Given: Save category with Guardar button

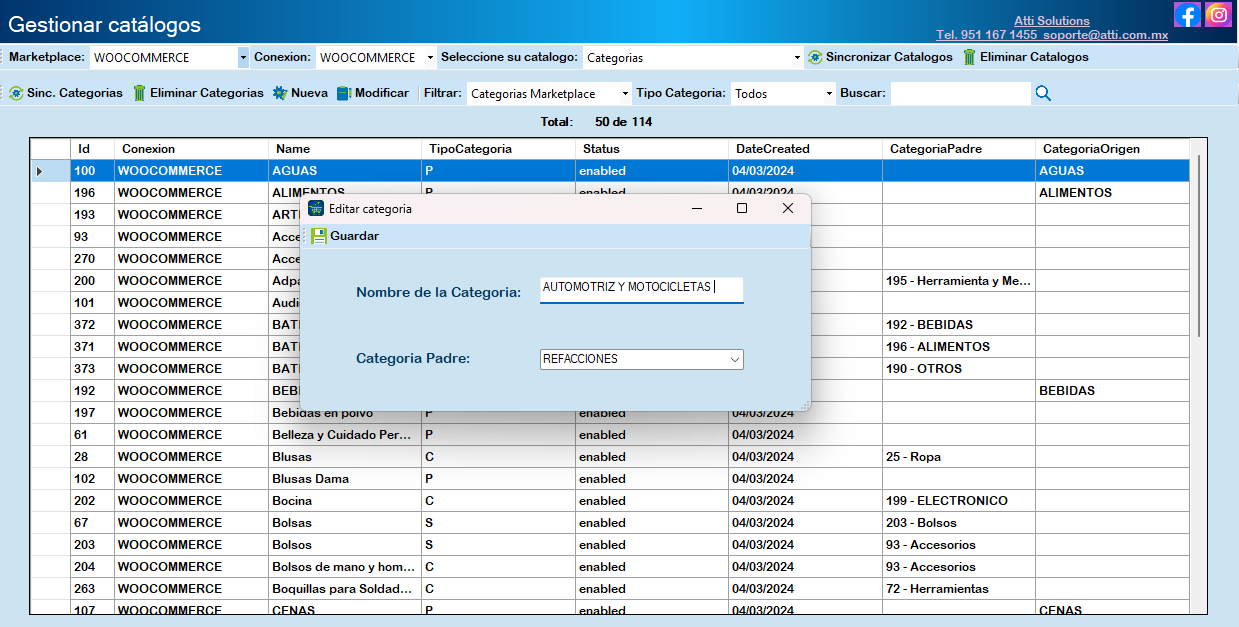Looking at the screenshot, I should click(345, 236).
